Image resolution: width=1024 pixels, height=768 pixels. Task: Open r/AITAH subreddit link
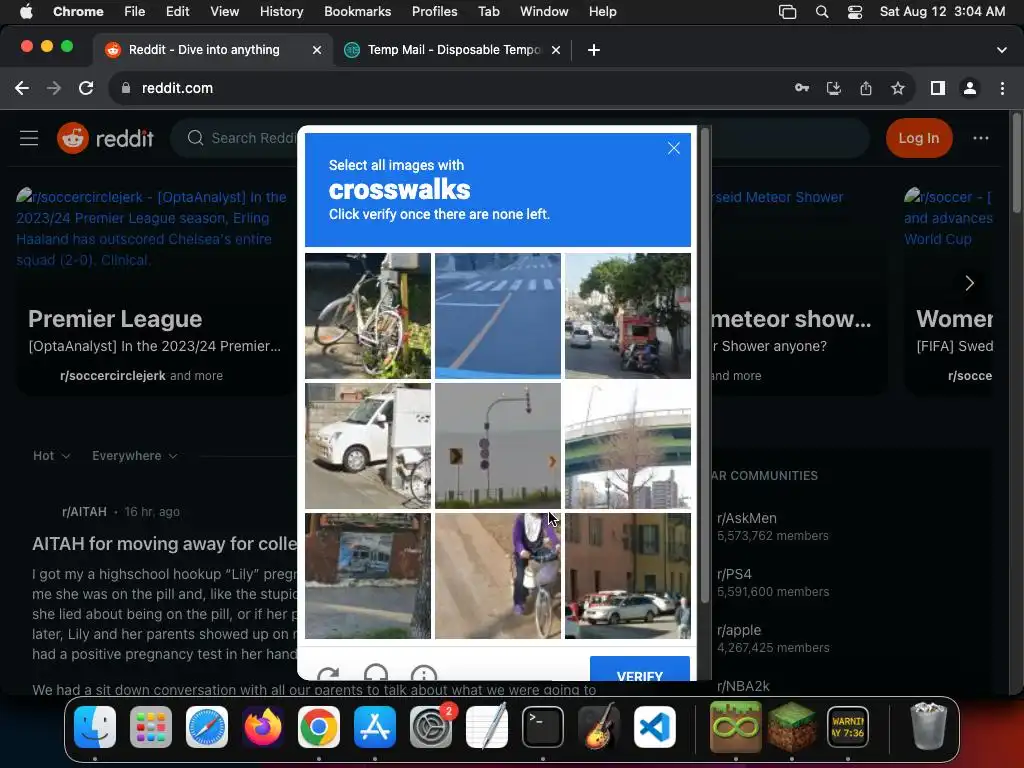tap(84, 511)
